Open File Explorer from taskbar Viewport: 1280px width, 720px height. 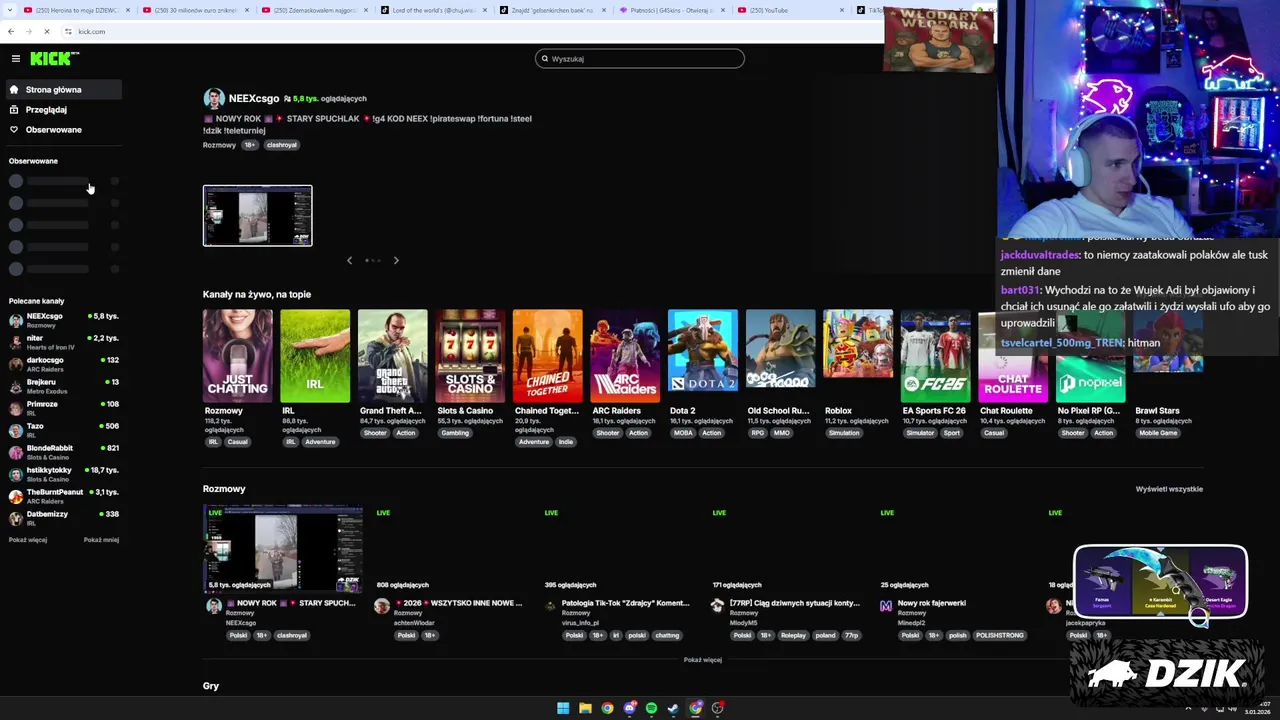[x=585, y=708]
